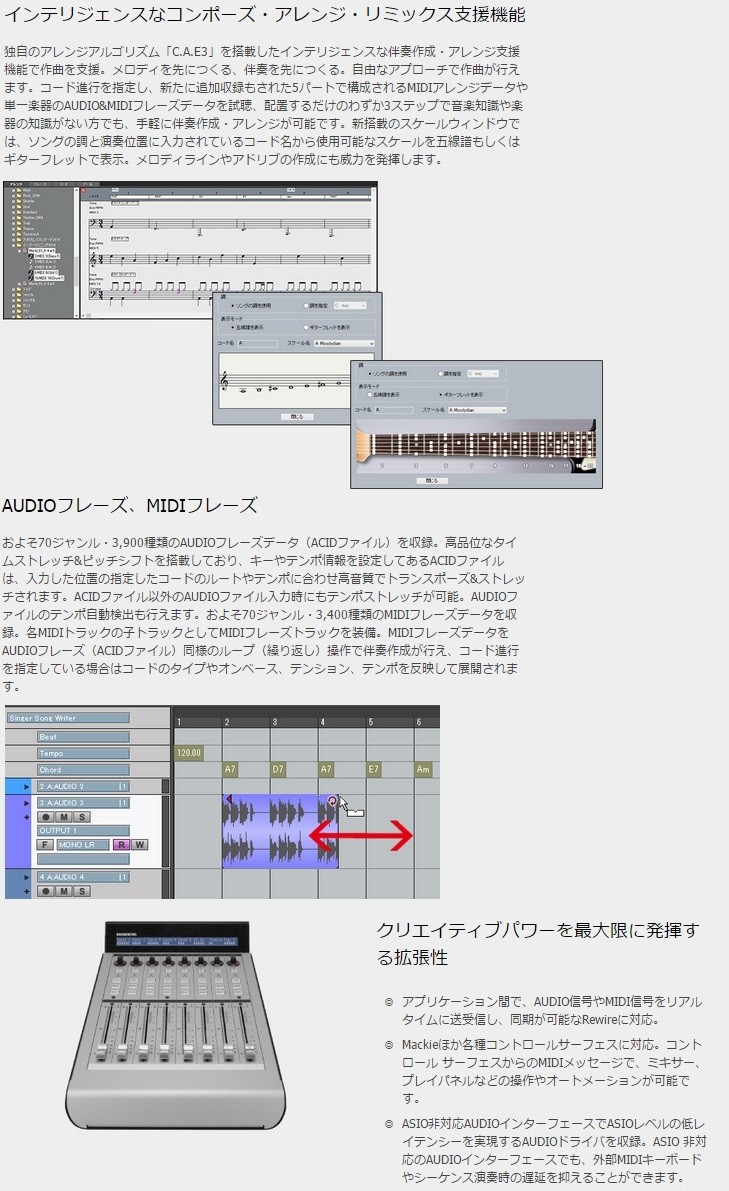
Task: Enable the purple R automation read button
Action: [x=120, y=845]
